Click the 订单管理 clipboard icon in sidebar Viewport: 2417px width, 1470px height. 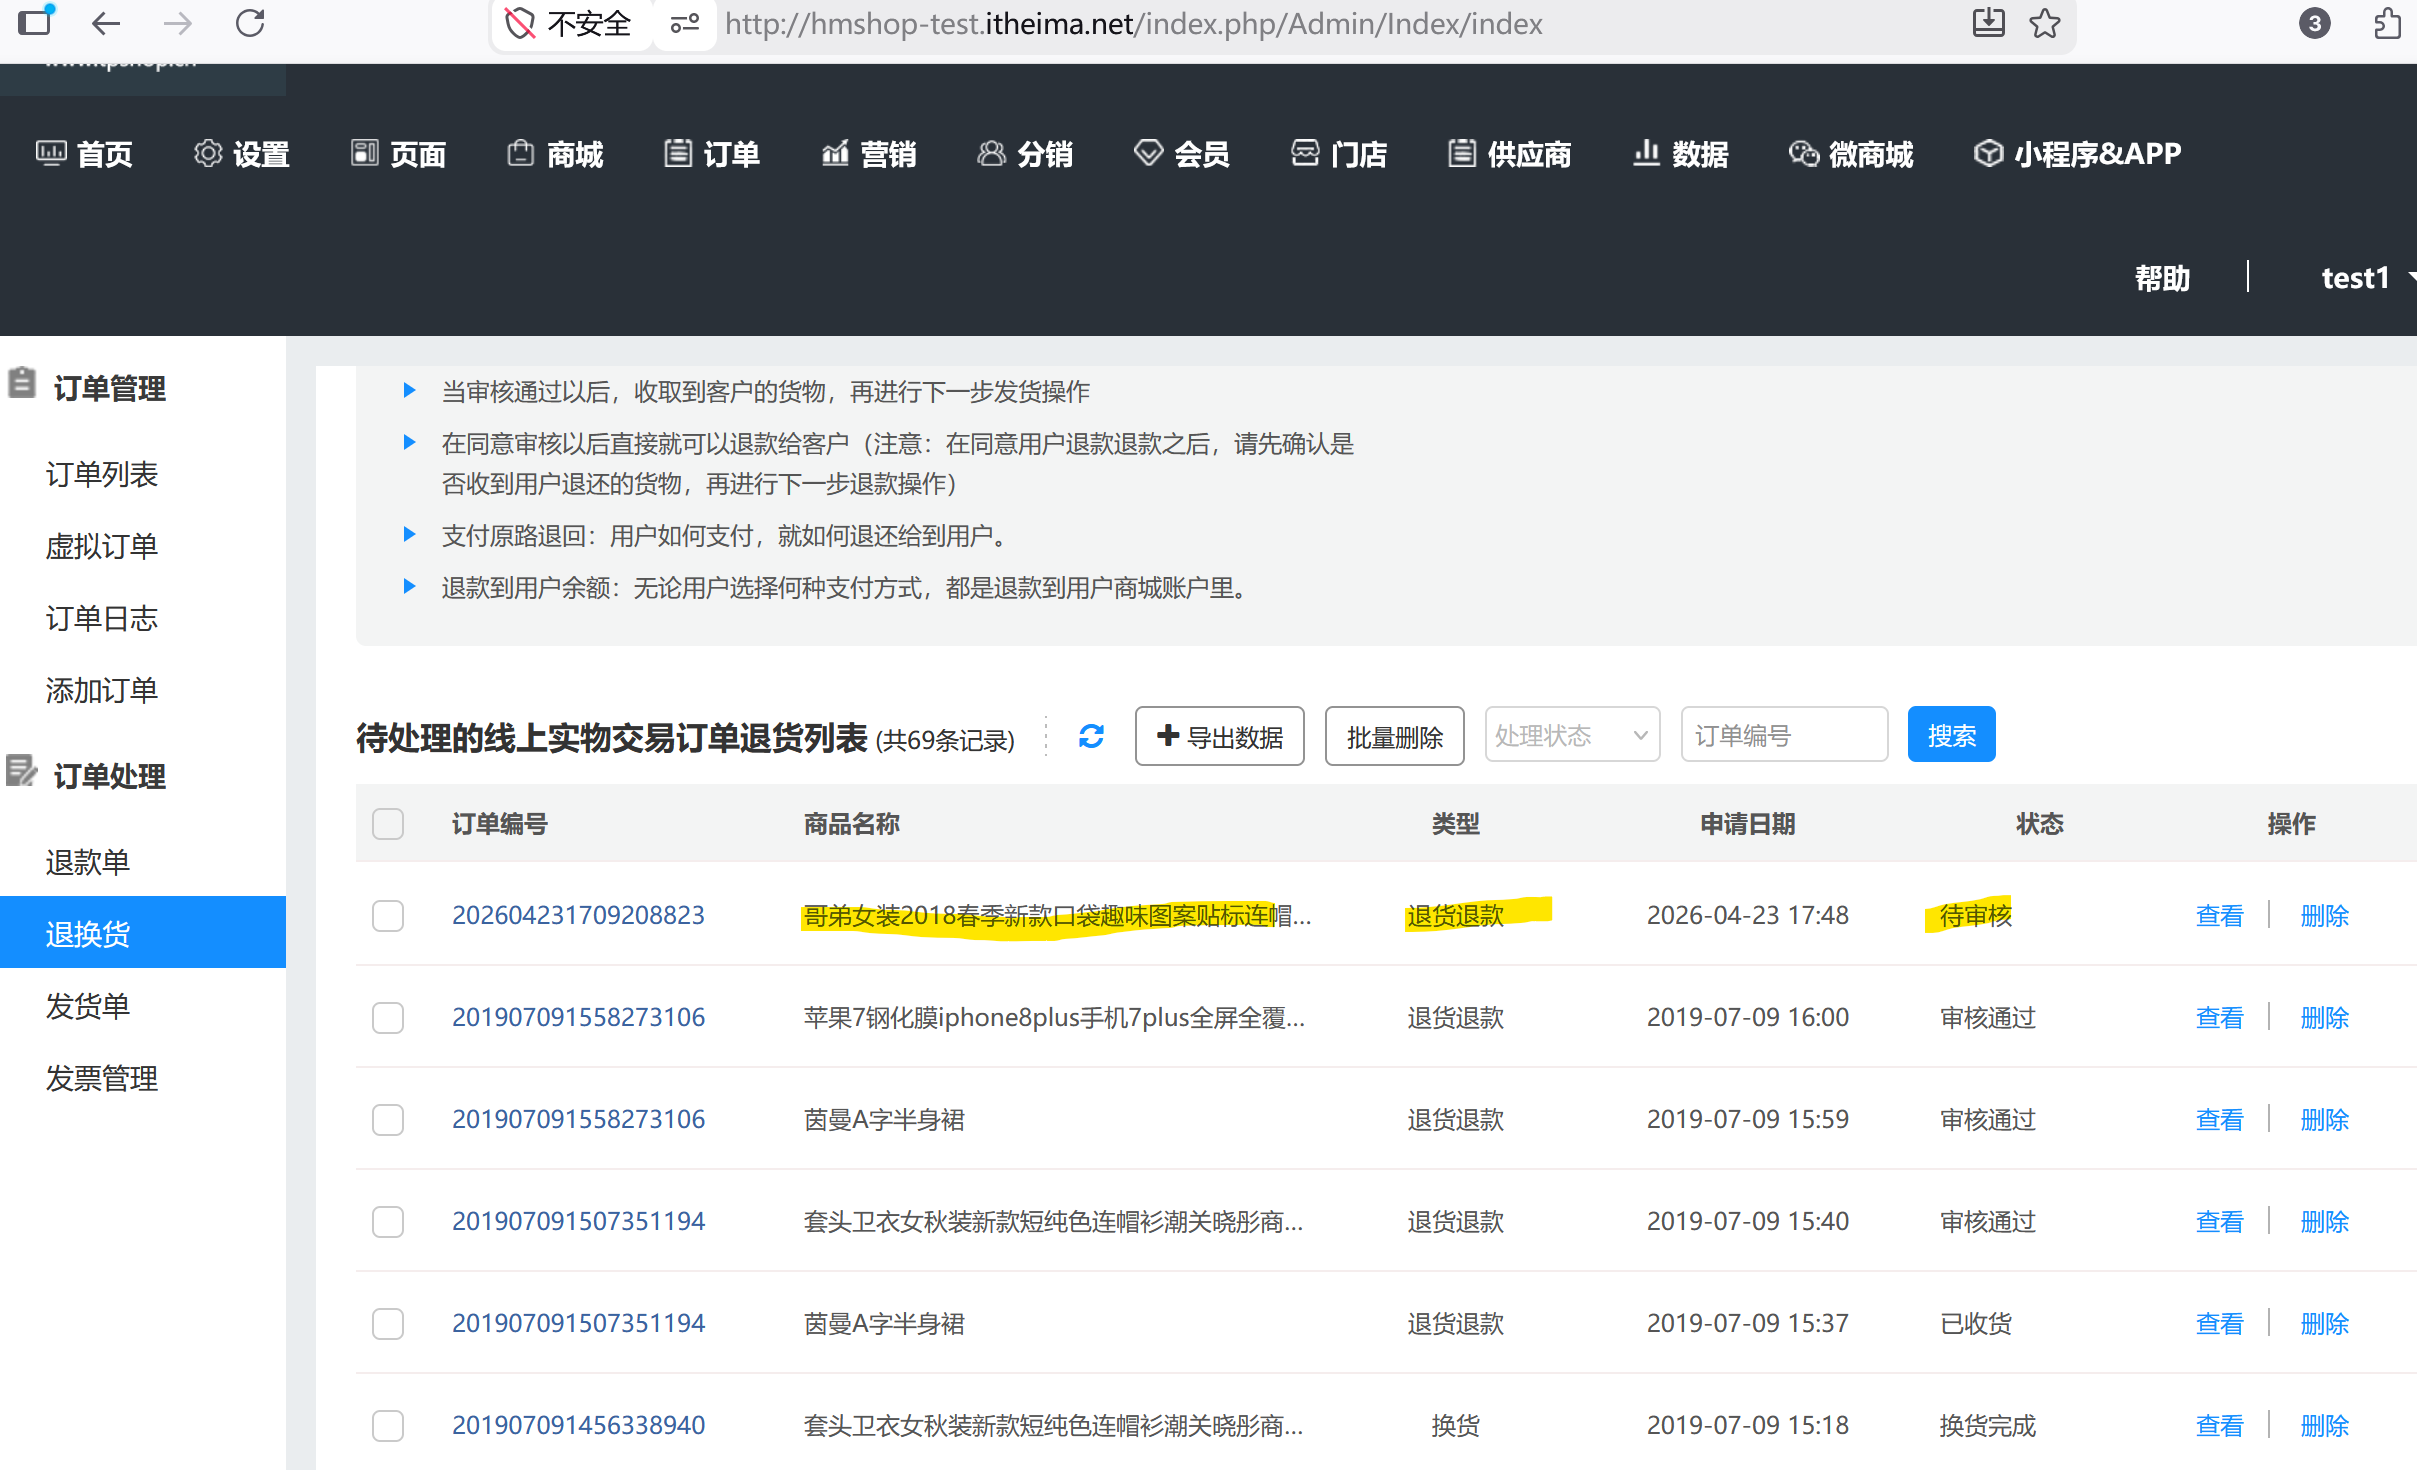(22, 383)
